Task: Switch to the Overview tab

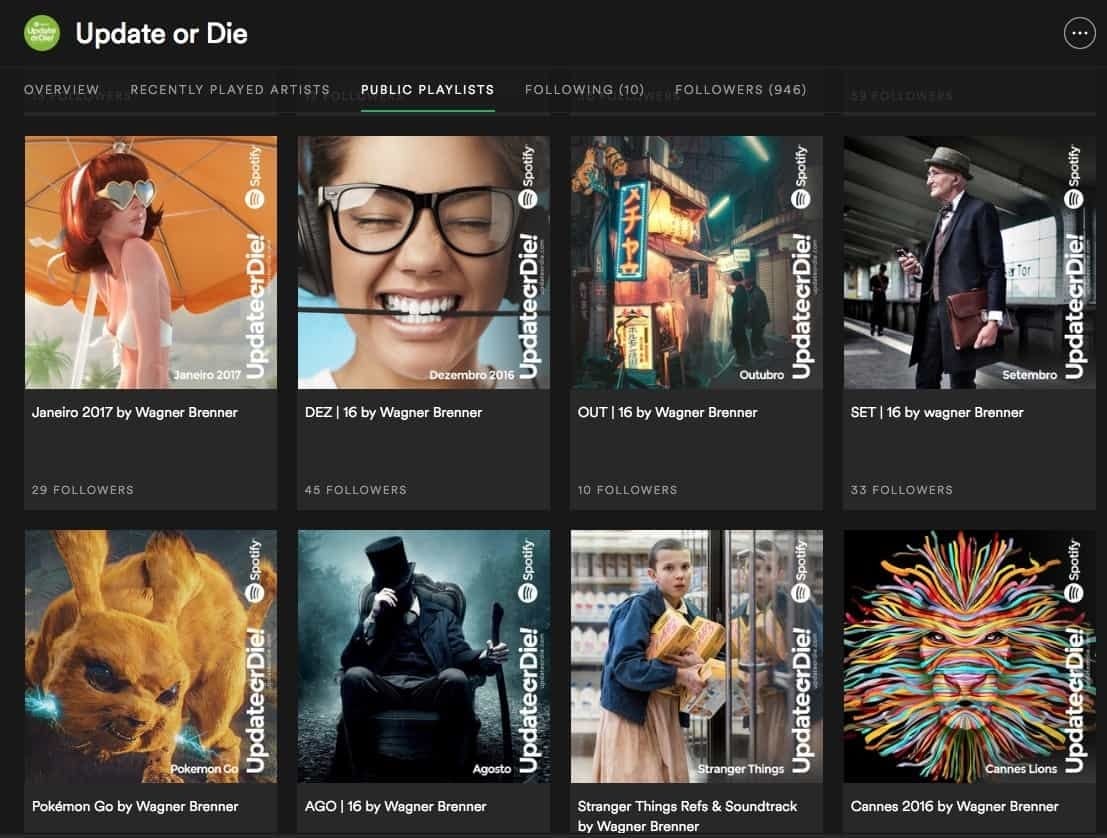Action: 61,90
